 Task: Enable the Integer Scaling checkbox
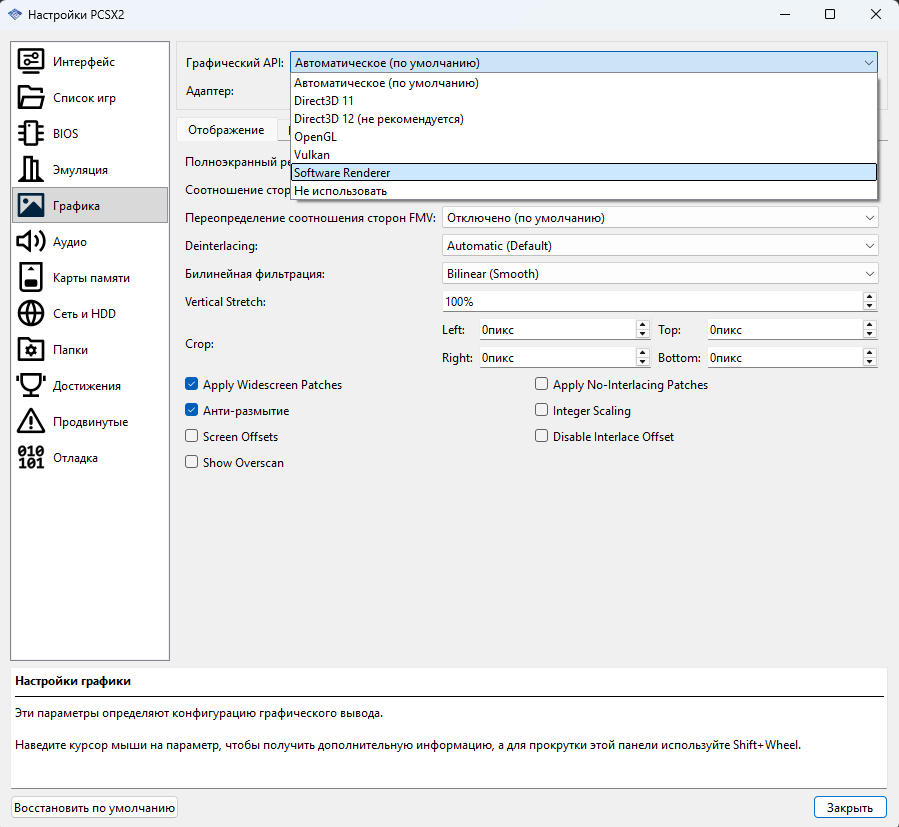tap(542, 411)
